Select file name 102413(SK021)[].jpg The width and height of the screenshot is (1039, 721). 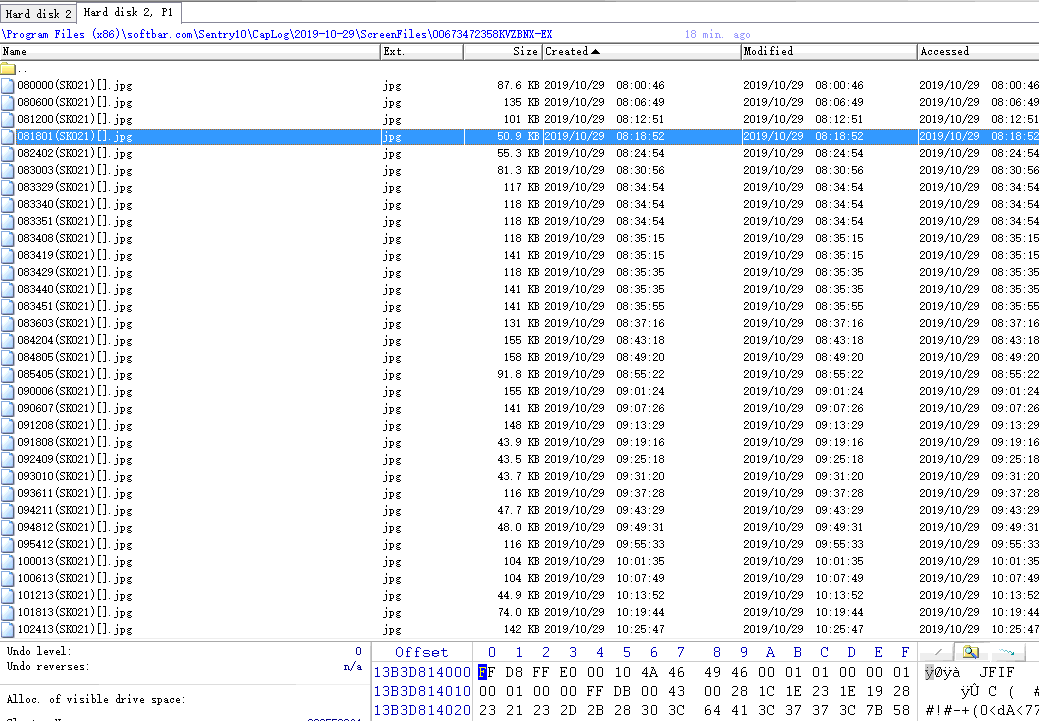[75, 630]
